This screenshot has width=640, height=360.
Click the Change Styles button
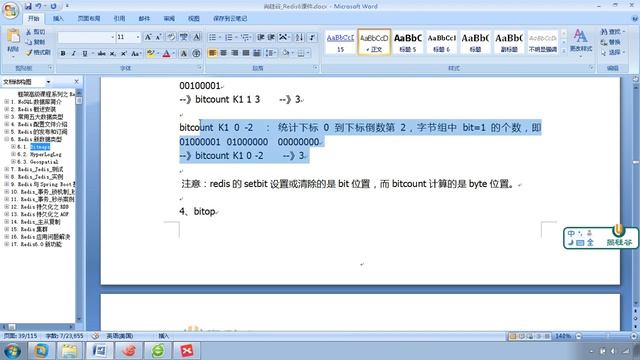point(580,41)
